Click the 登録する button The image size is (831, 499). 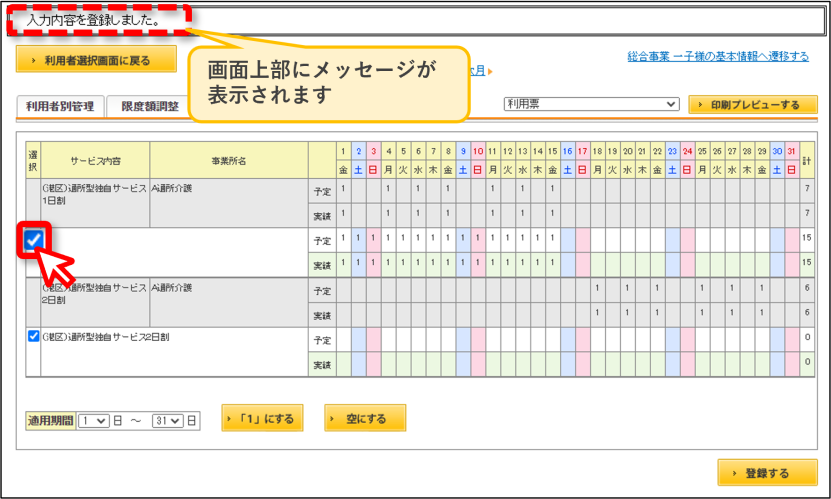767,473
